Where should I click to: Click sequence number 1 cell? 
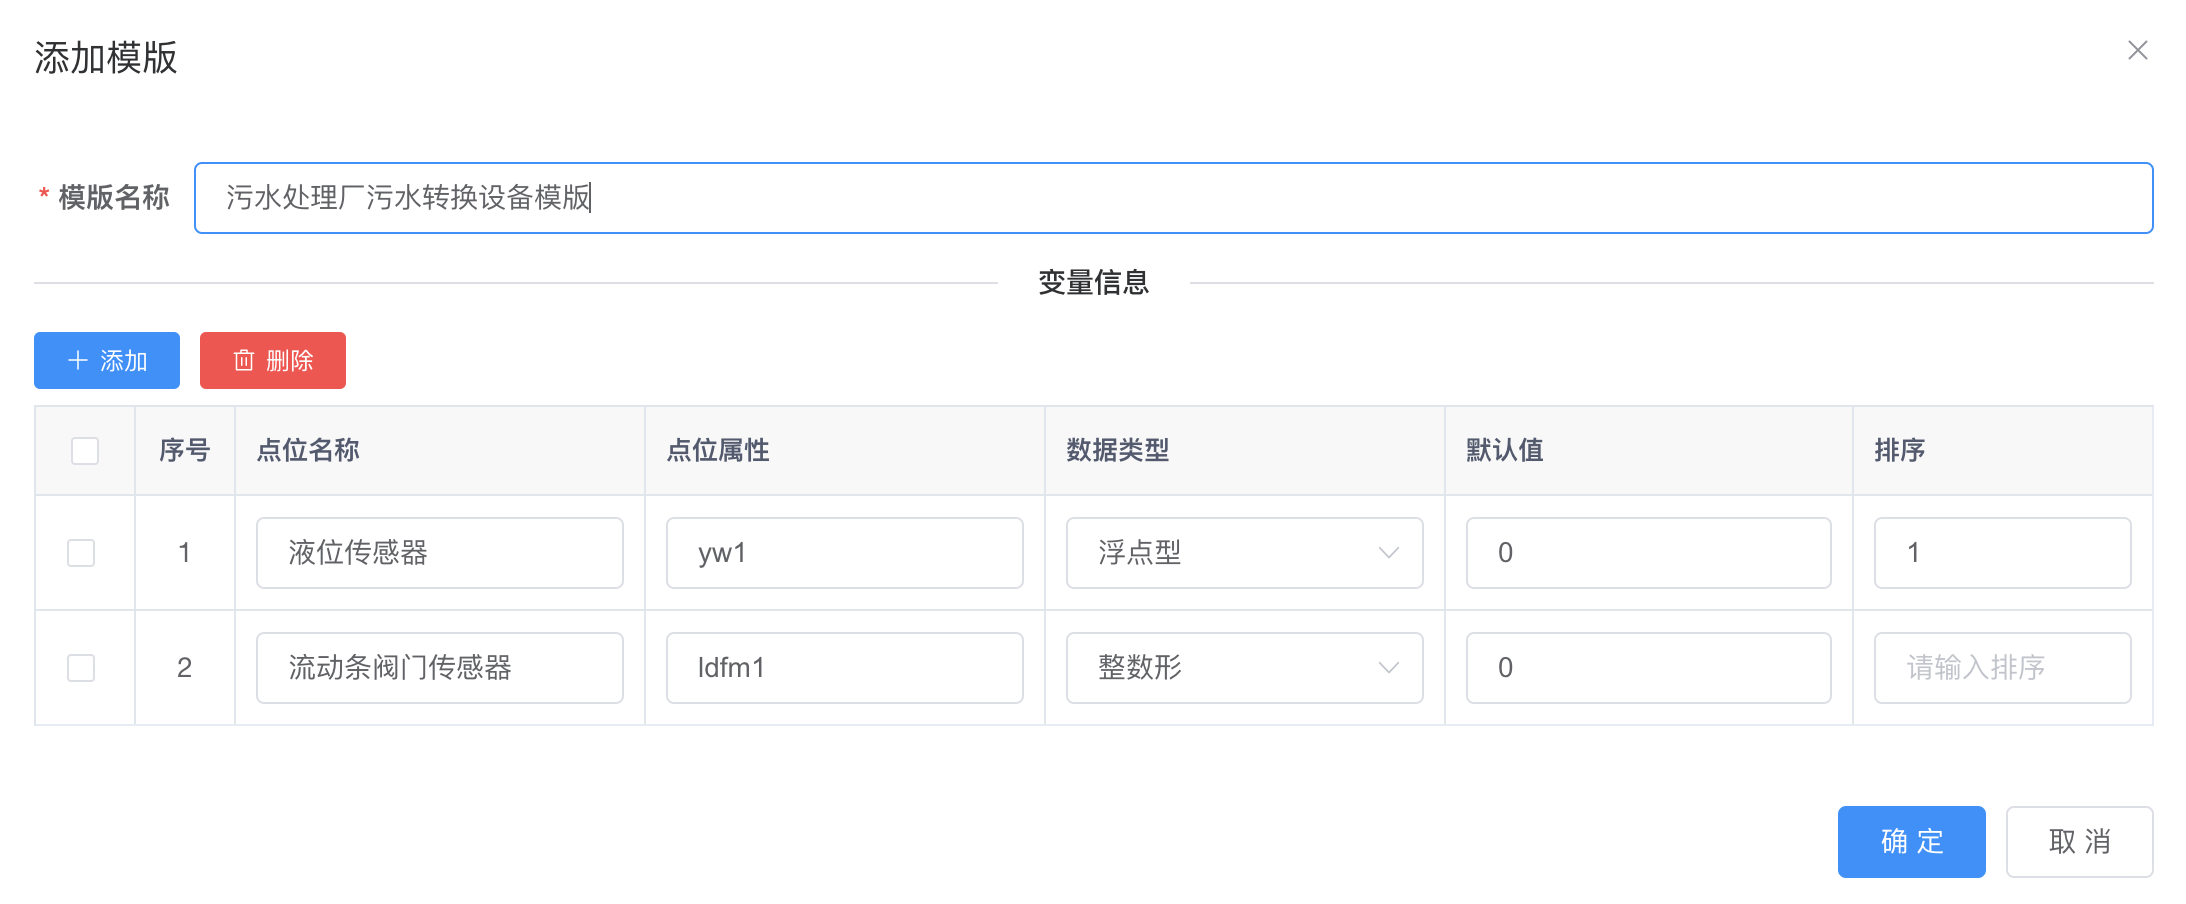[184, 553]
